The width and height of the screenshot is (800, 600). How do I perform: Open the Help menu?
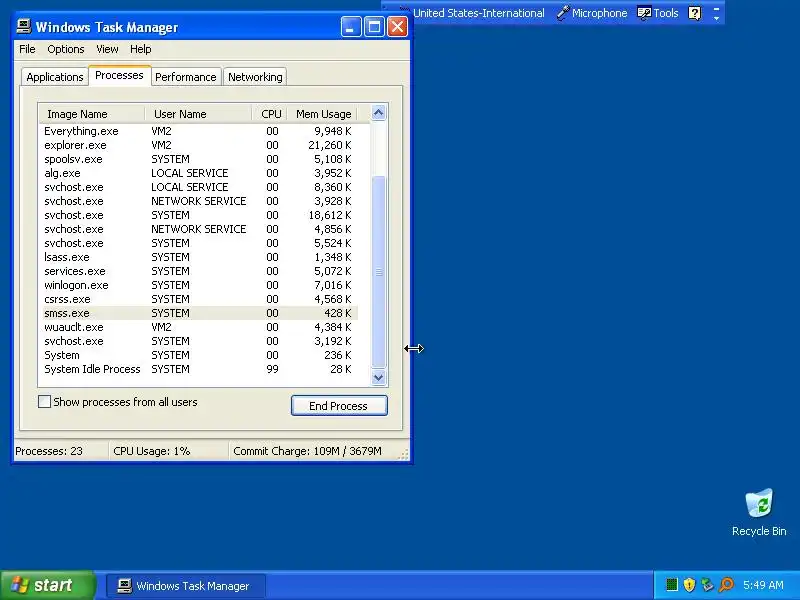click(x=140, y=49)
